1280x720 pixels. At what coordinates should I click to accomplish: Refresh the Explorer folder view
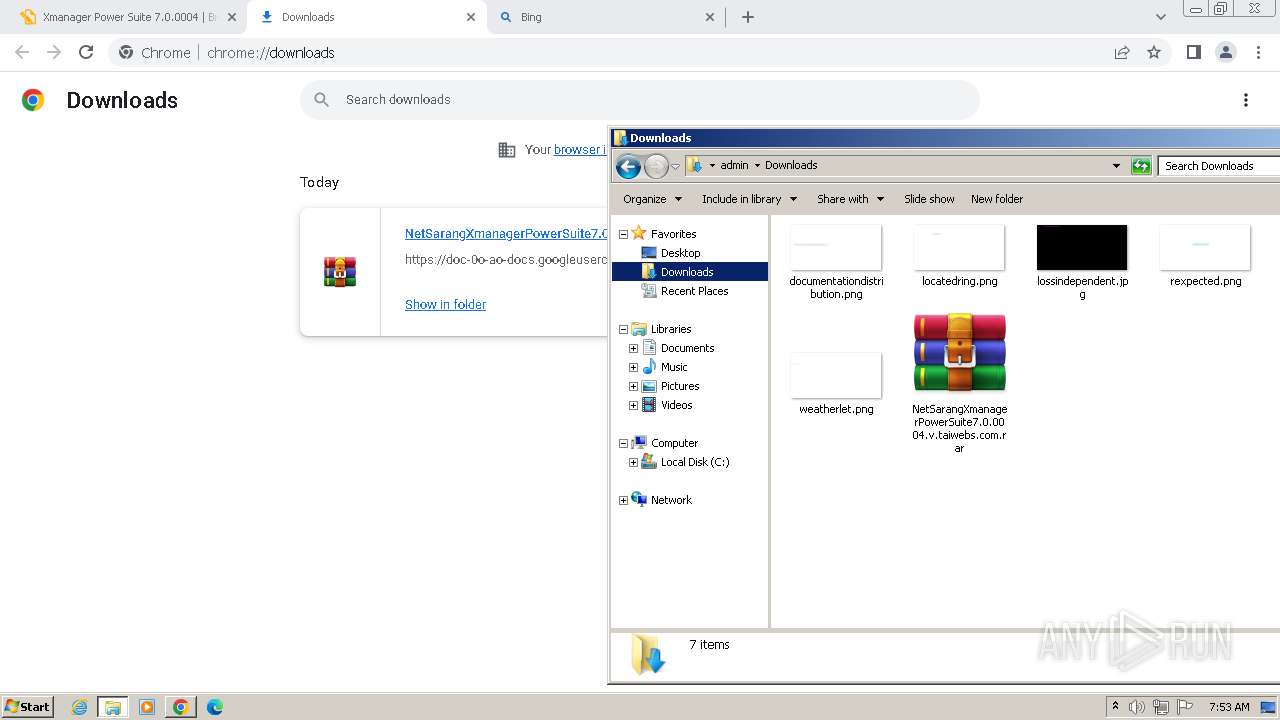[x=1141, y=166]
